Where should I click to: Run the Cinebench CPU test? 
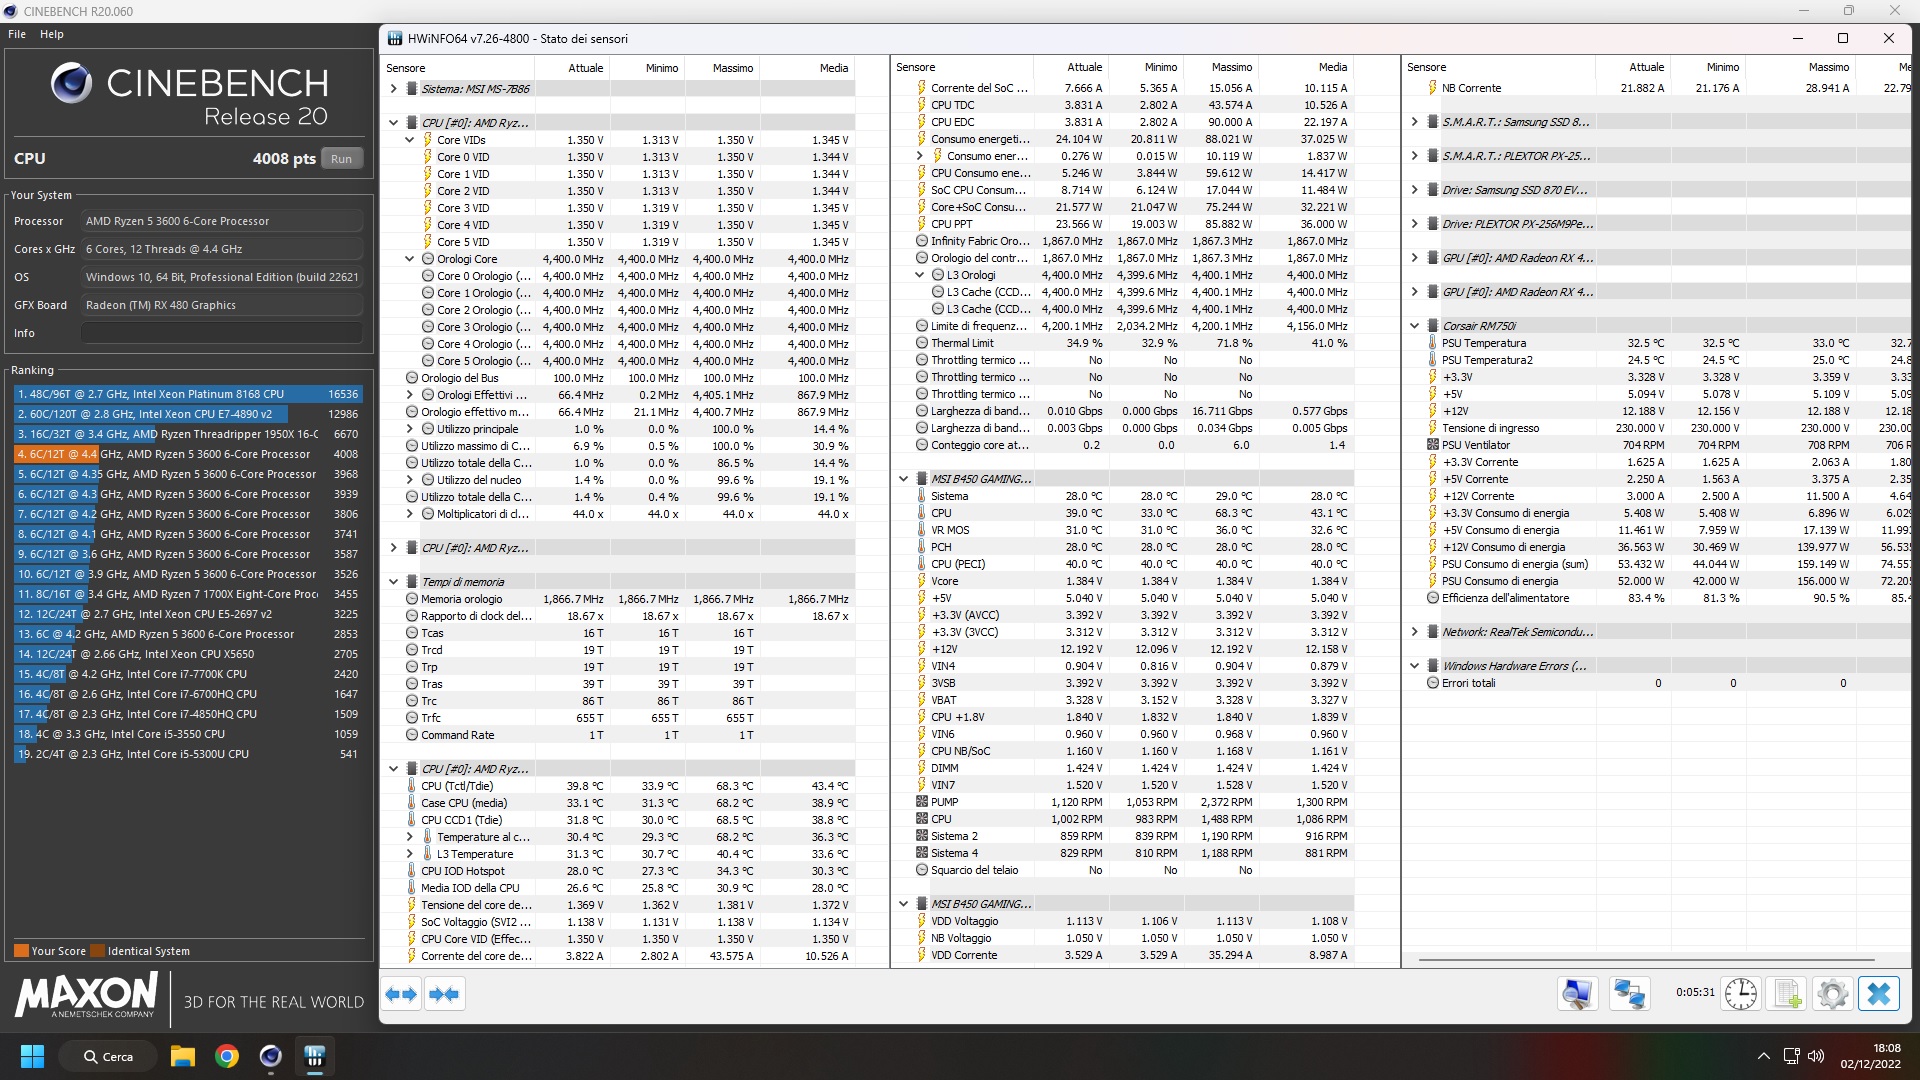[x=342, y=159]
